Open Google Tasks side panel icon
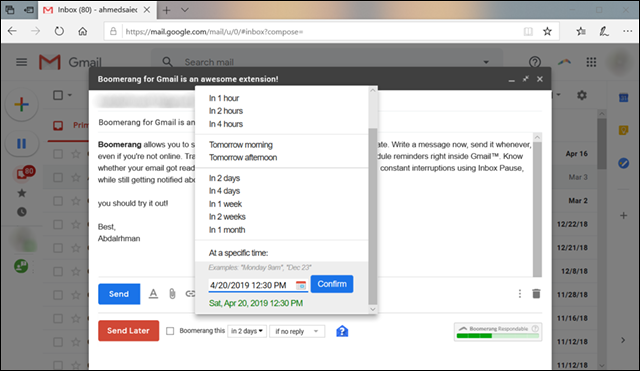Screen dimensions: 640x371 623,163
